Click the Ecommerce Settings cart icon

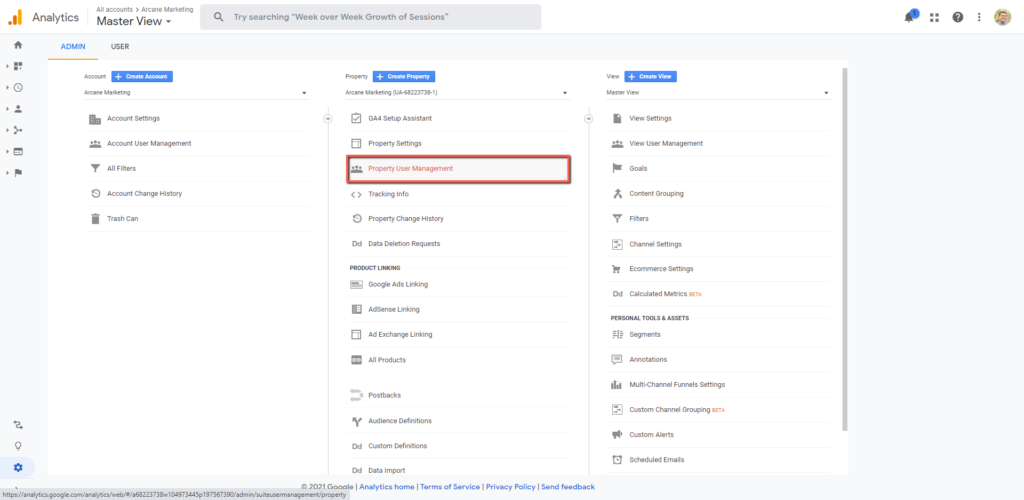[x=616, y=269]
